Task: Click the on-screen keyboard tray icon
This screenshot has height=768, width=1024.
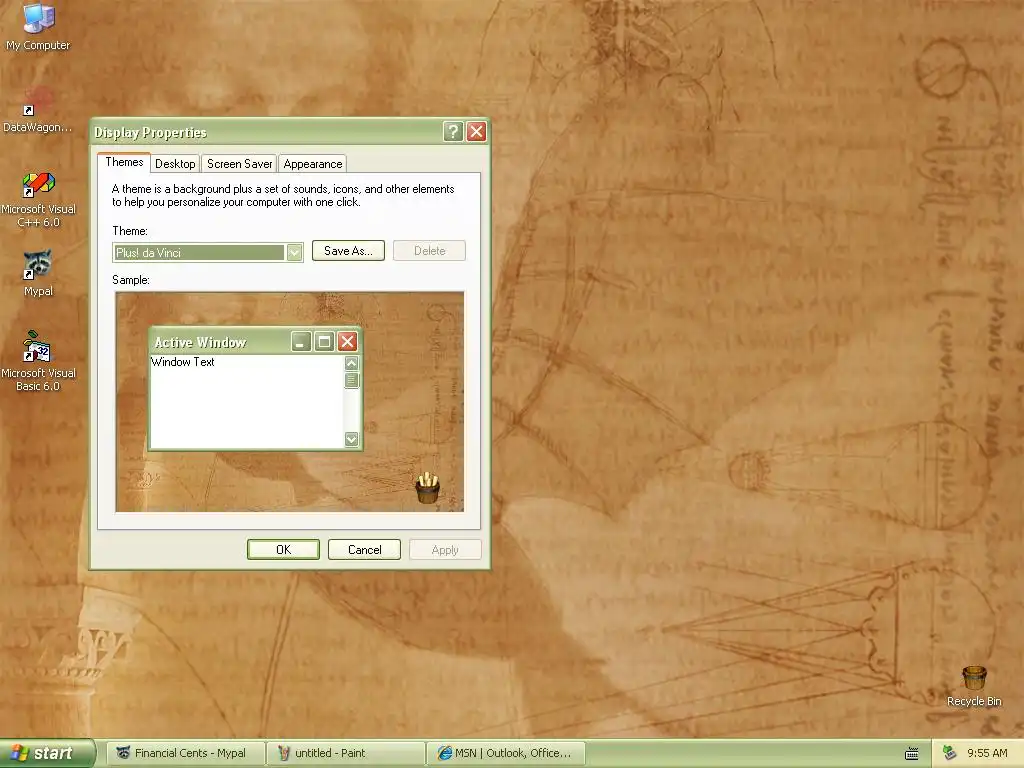Action: 912,754
